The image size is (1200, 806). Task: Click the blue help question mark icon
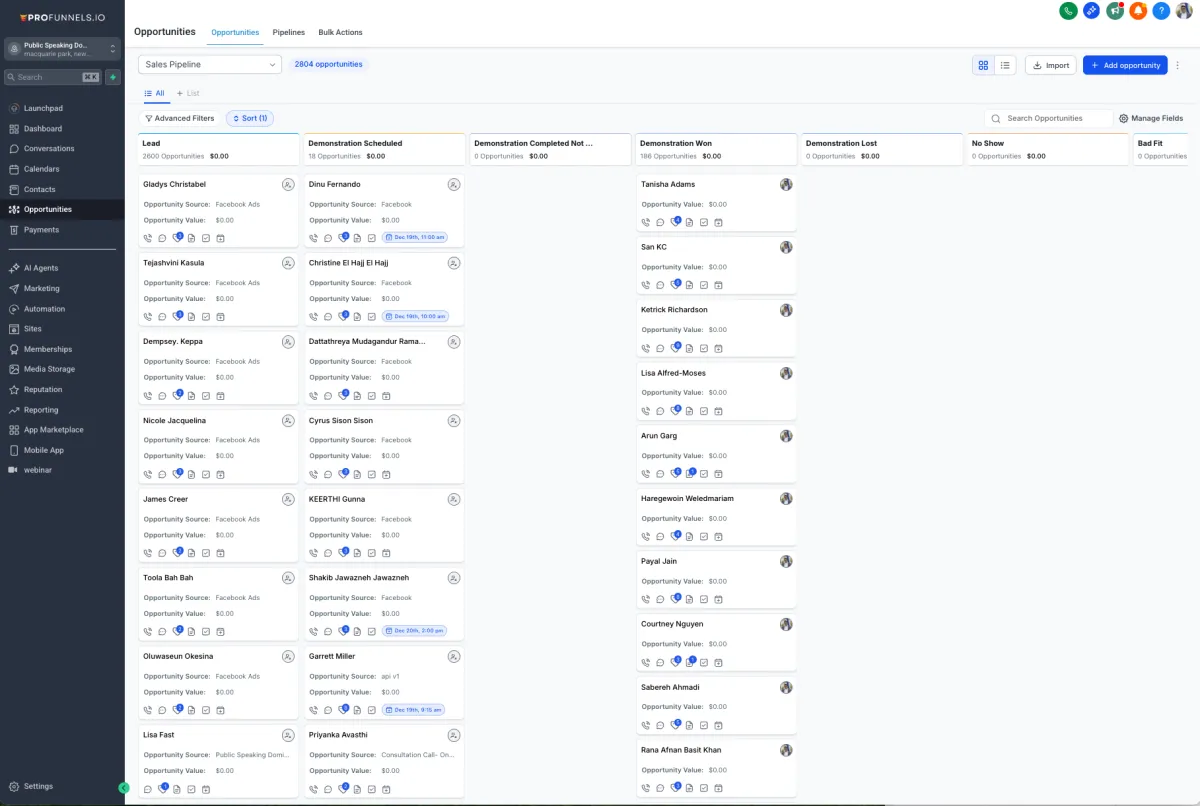tap(1161, 11)
